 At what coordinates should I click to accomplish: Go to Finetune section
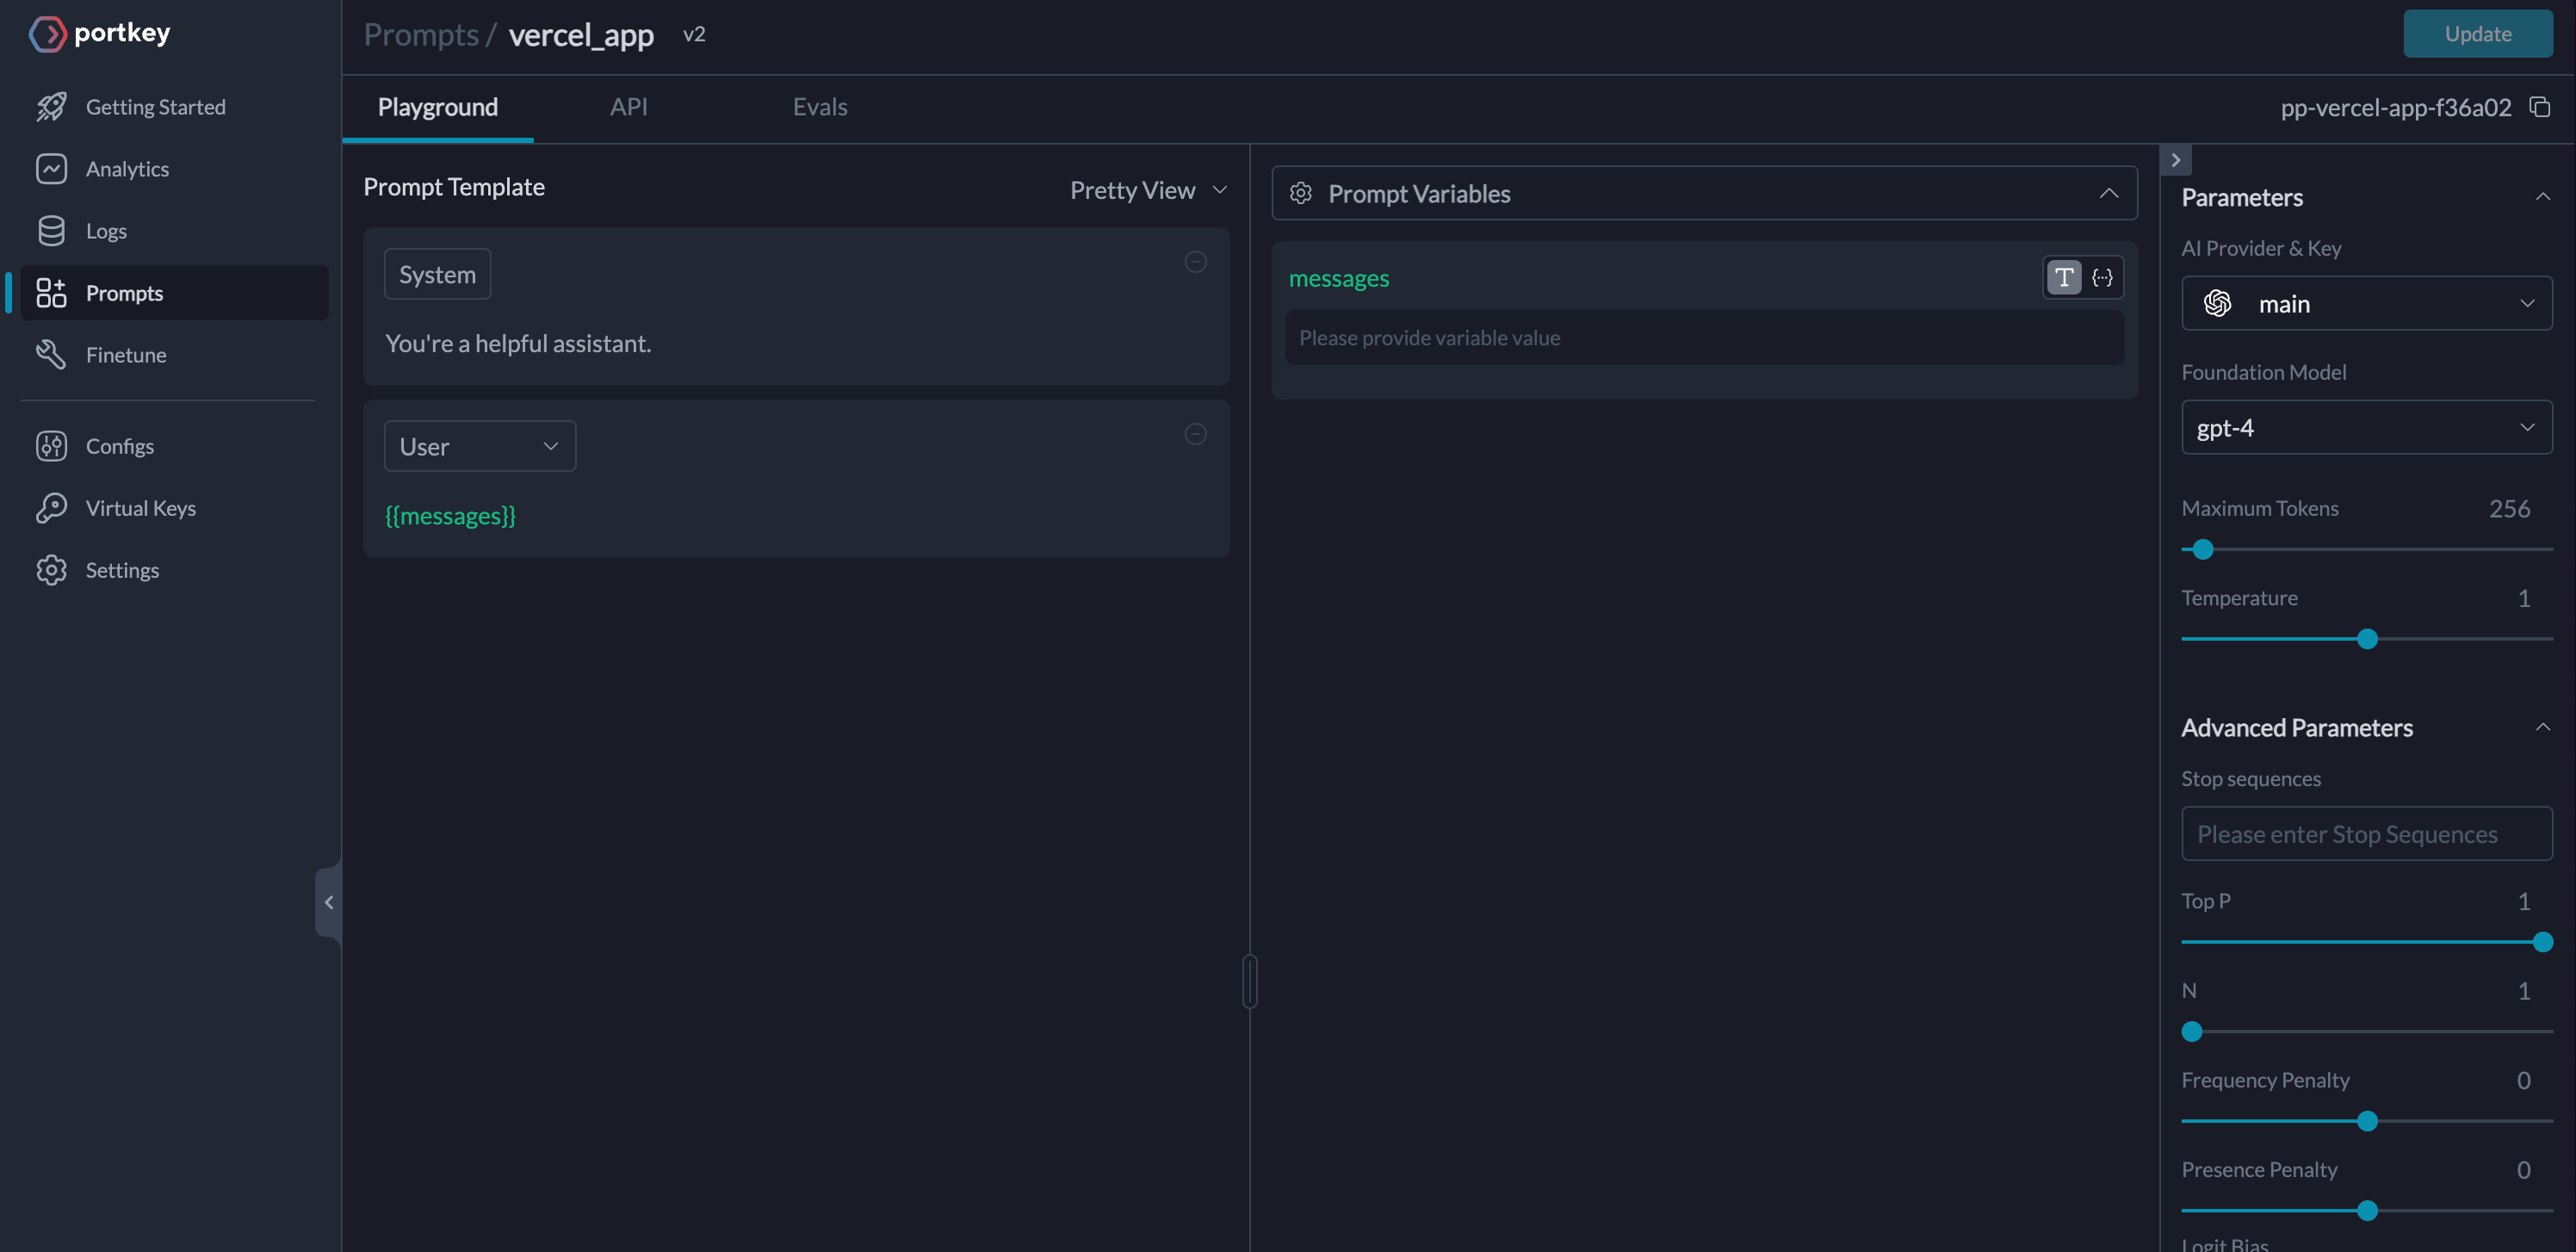(x=126, y=355)
